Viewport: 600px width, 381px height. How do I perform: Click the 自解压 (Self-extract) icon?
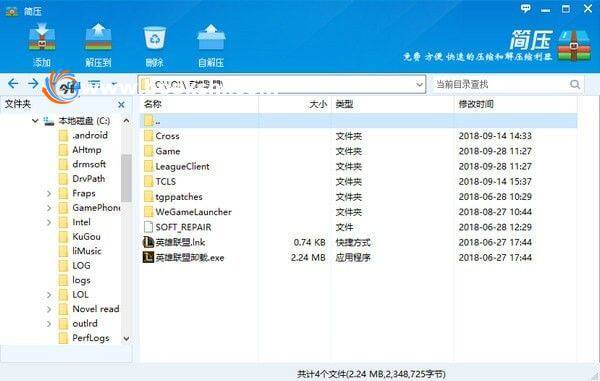tap(211, 37)
